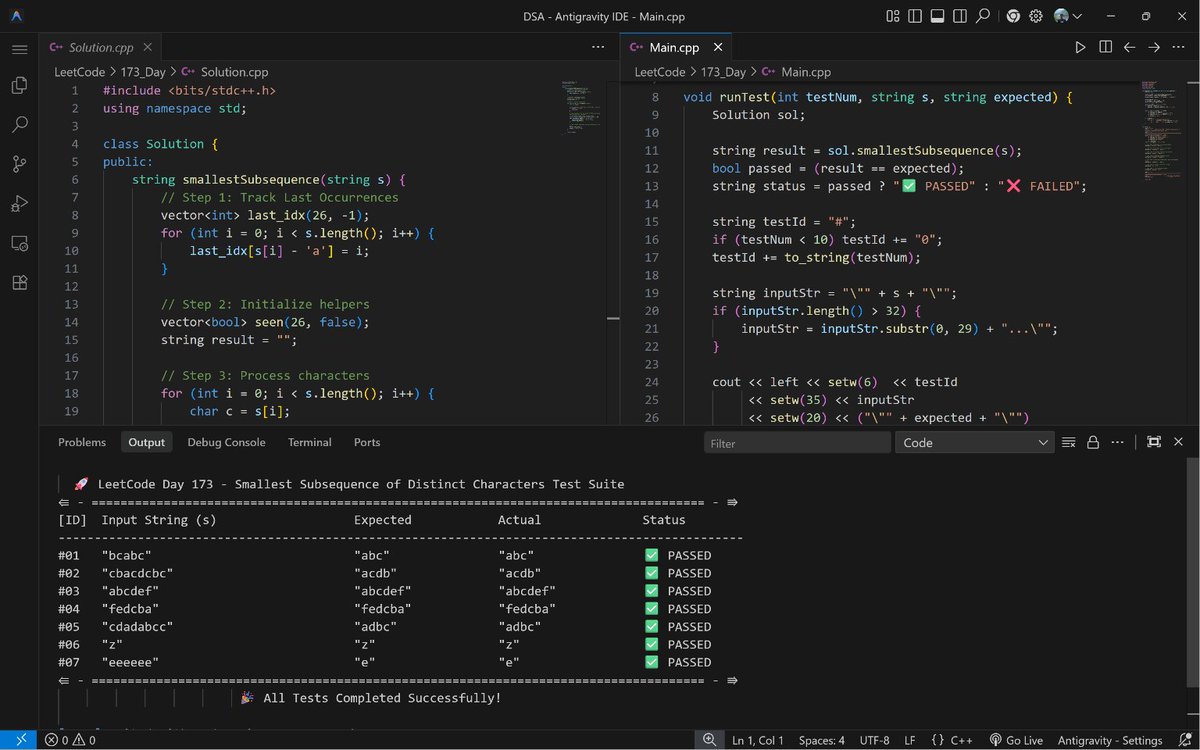Switch to the Main.cpp tab
Screen dimensions: 1200x750
coord(674,47)
